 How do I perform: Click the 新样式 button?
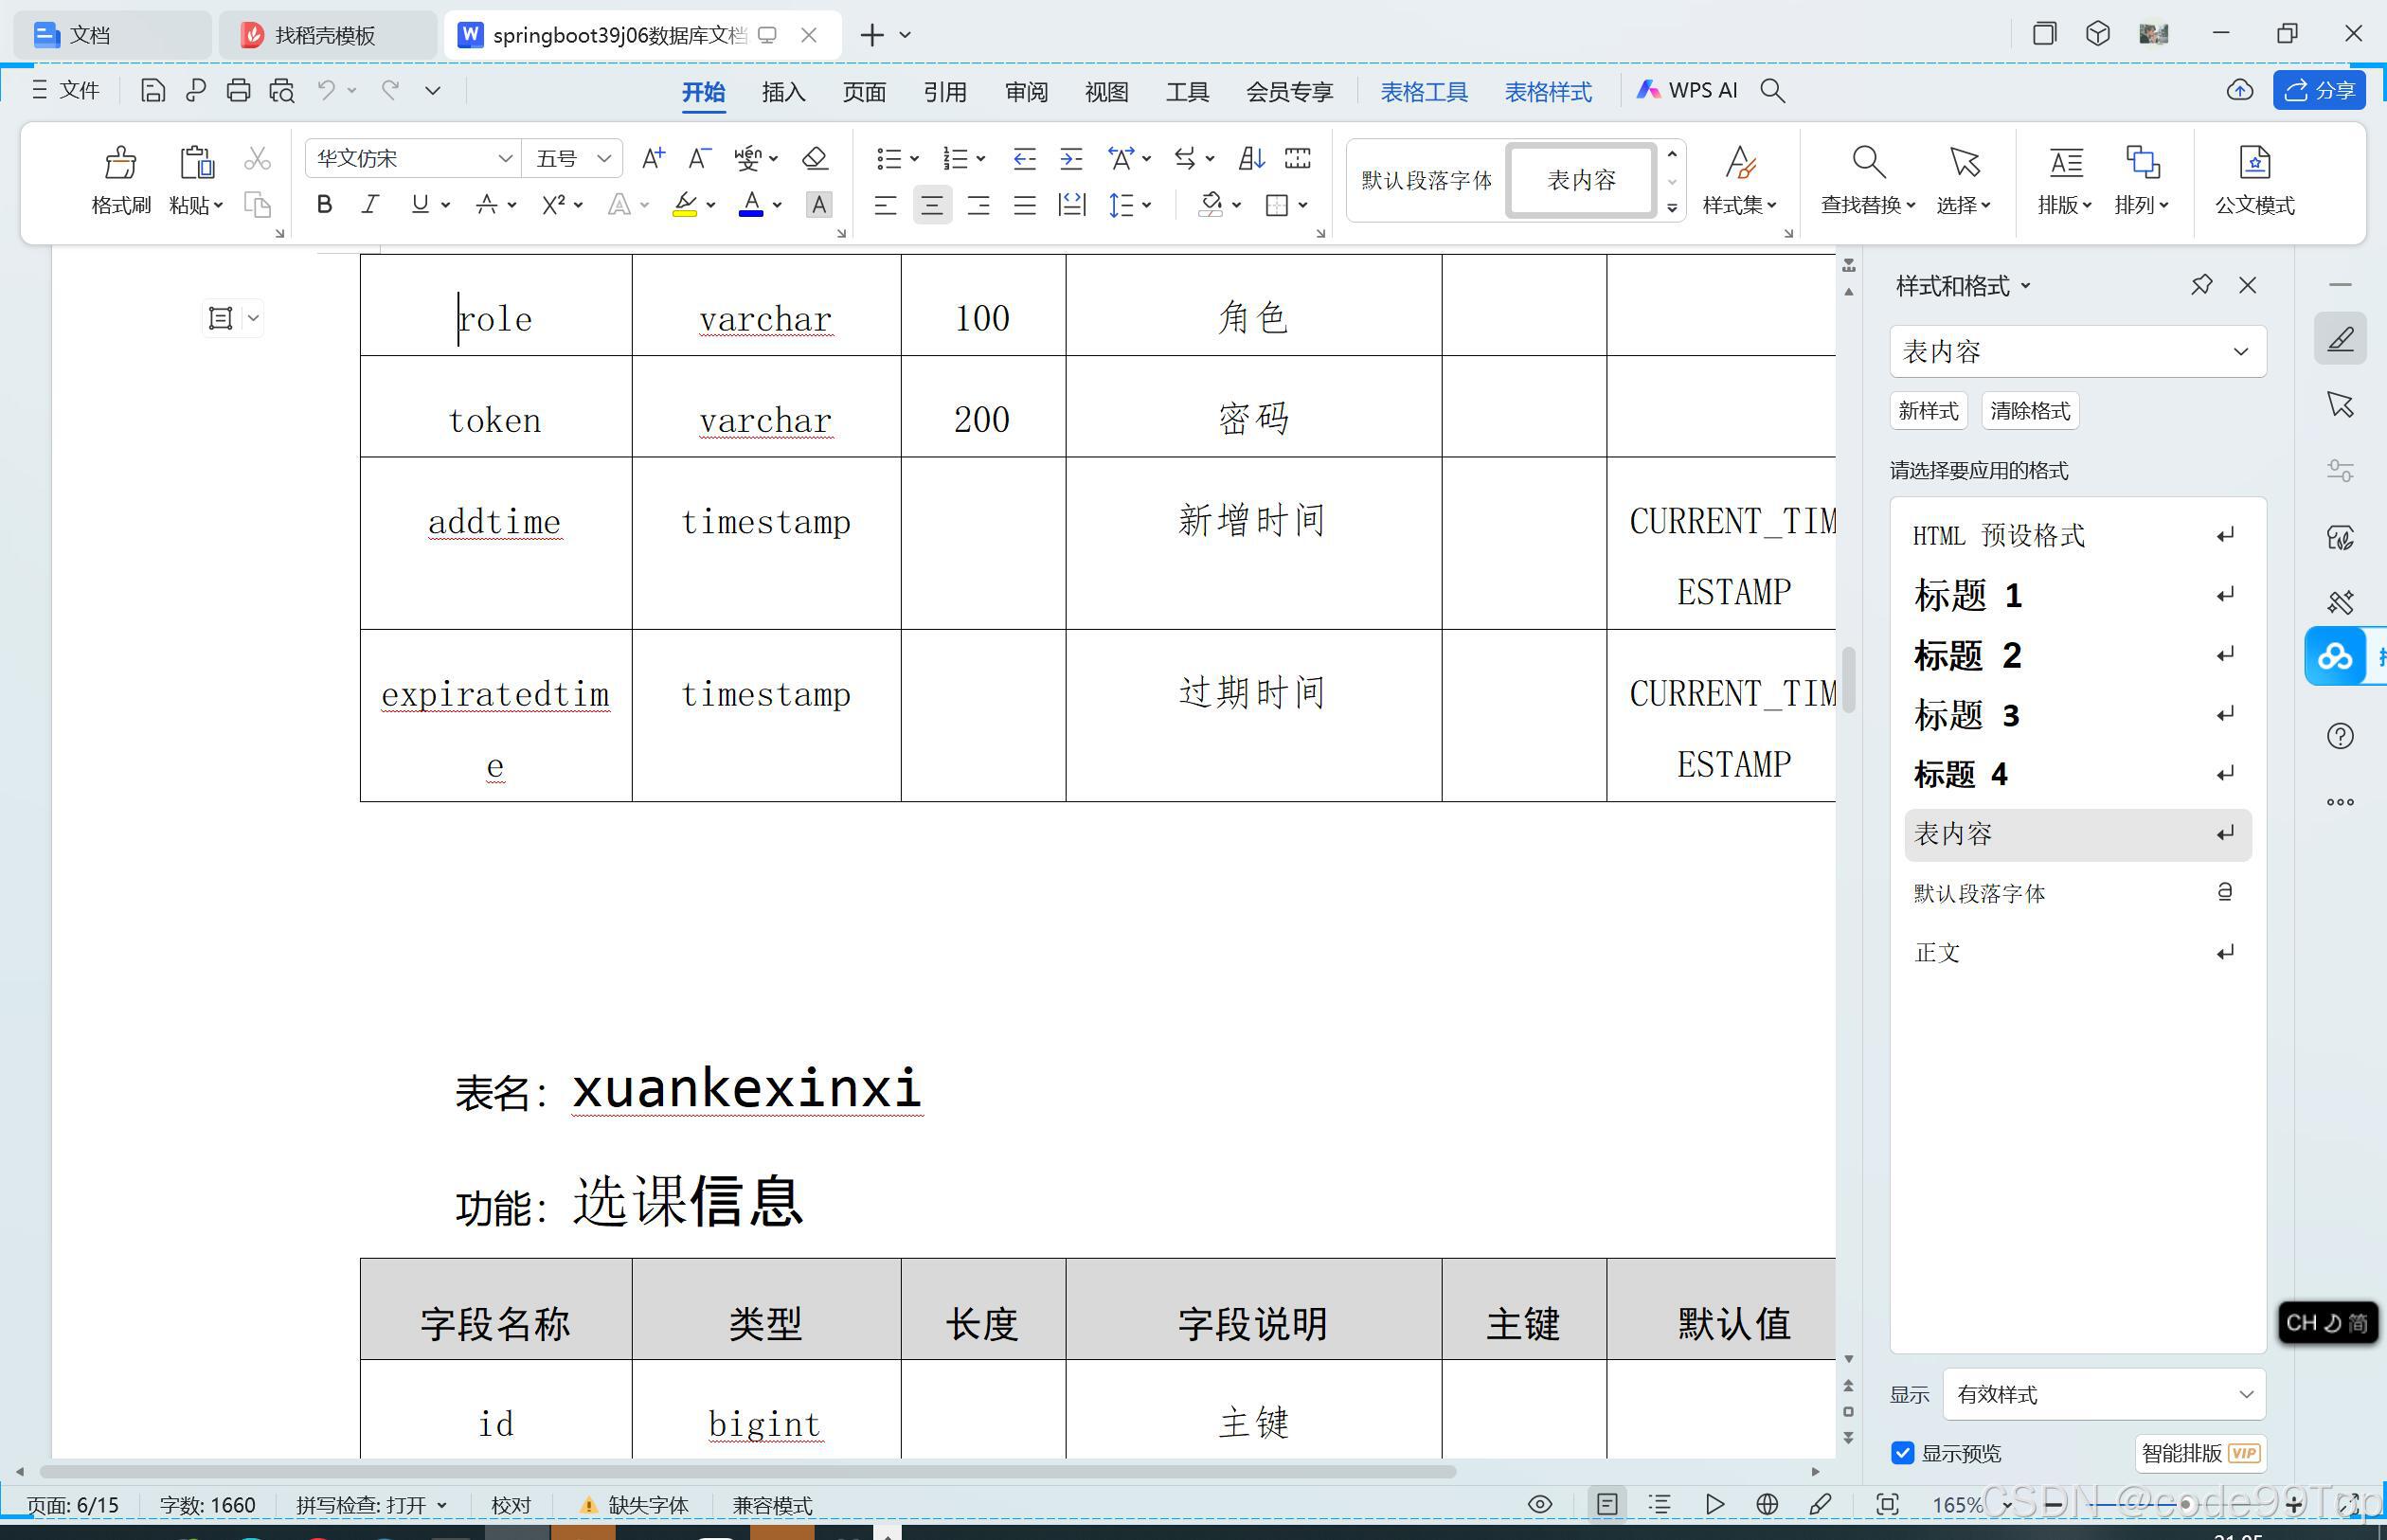[1927, 411]
